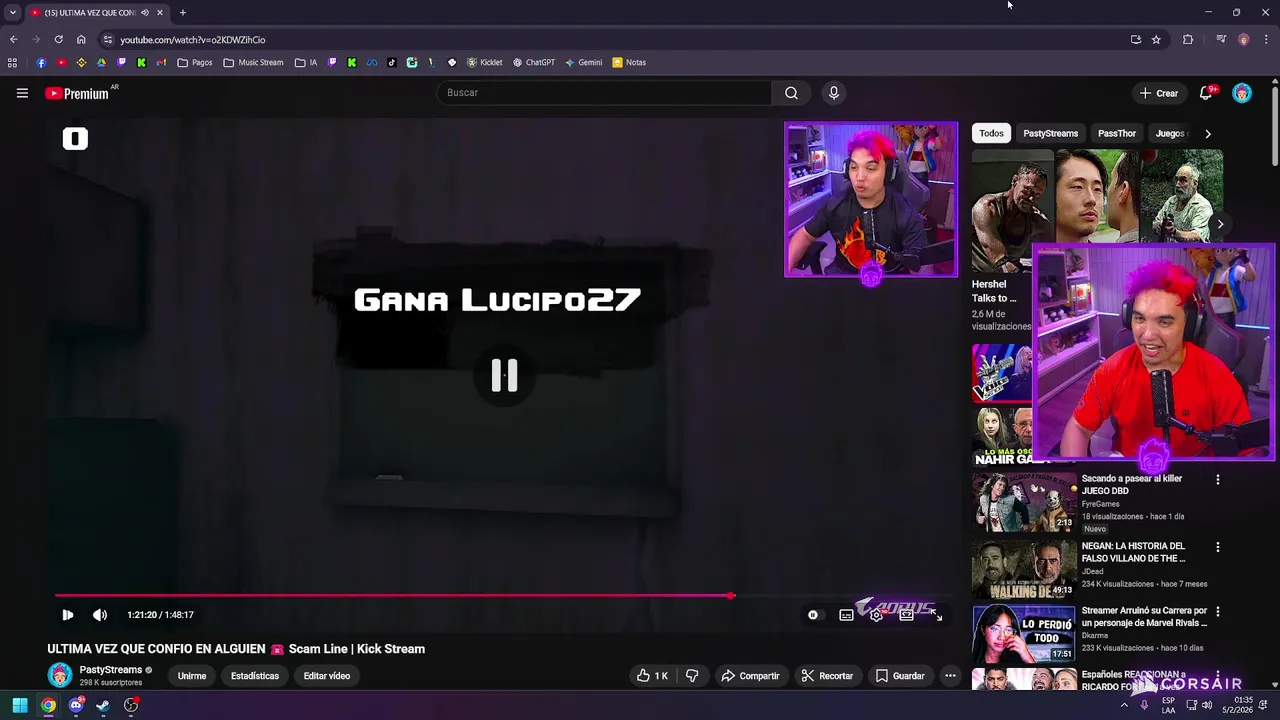Image resolution: width=1280 pixels, height=720 pixels.
Task: Click browser back arrow
Action: click(x=13, y=39)
